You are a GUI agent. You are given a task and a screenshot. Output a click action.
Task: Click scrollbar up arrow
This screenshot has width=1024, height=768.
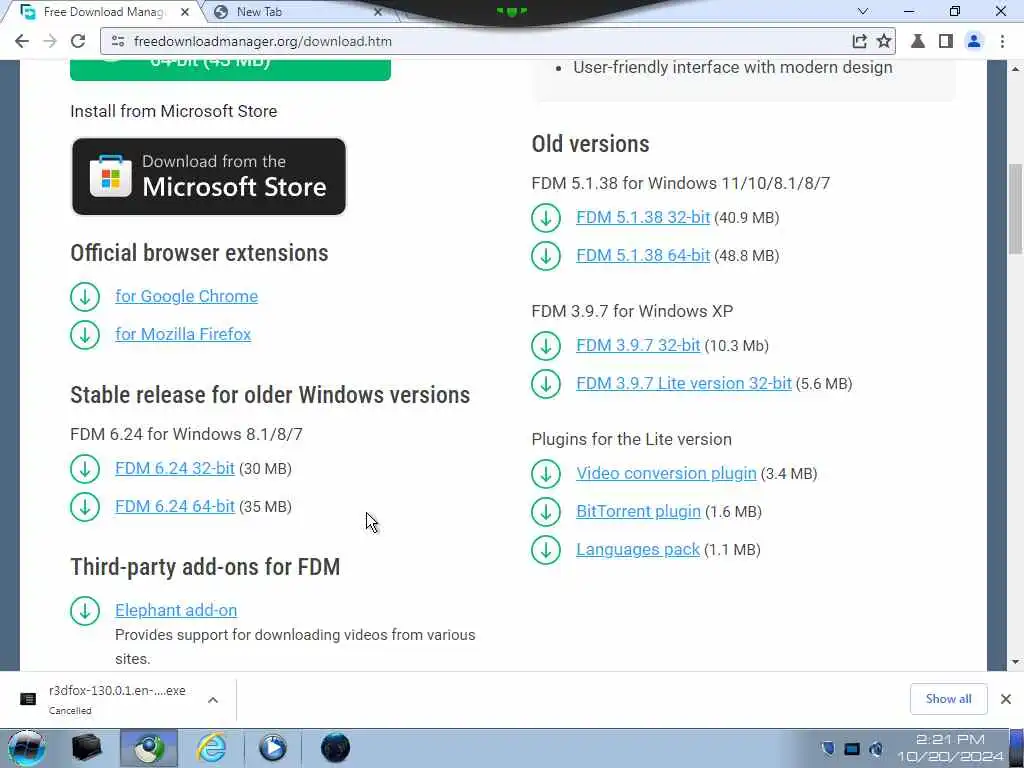(1016, 68)
